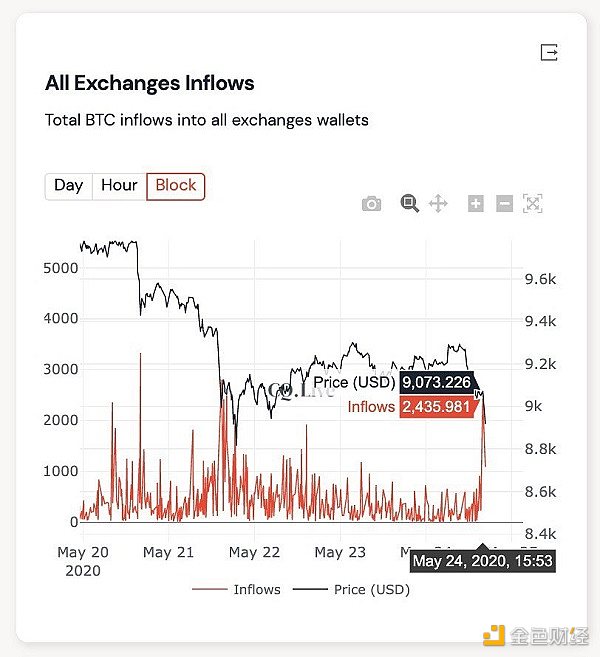Click the May 23 axis label
This screenshot has height=657, width=600.
point(340,552)
